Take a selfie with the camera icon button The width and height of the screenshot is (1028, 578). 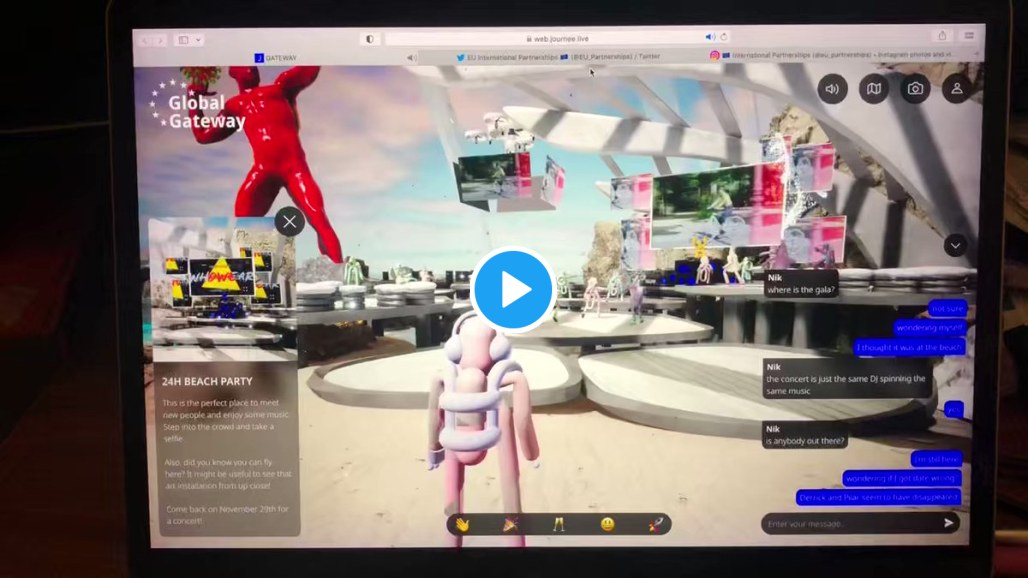click(915, 88)
